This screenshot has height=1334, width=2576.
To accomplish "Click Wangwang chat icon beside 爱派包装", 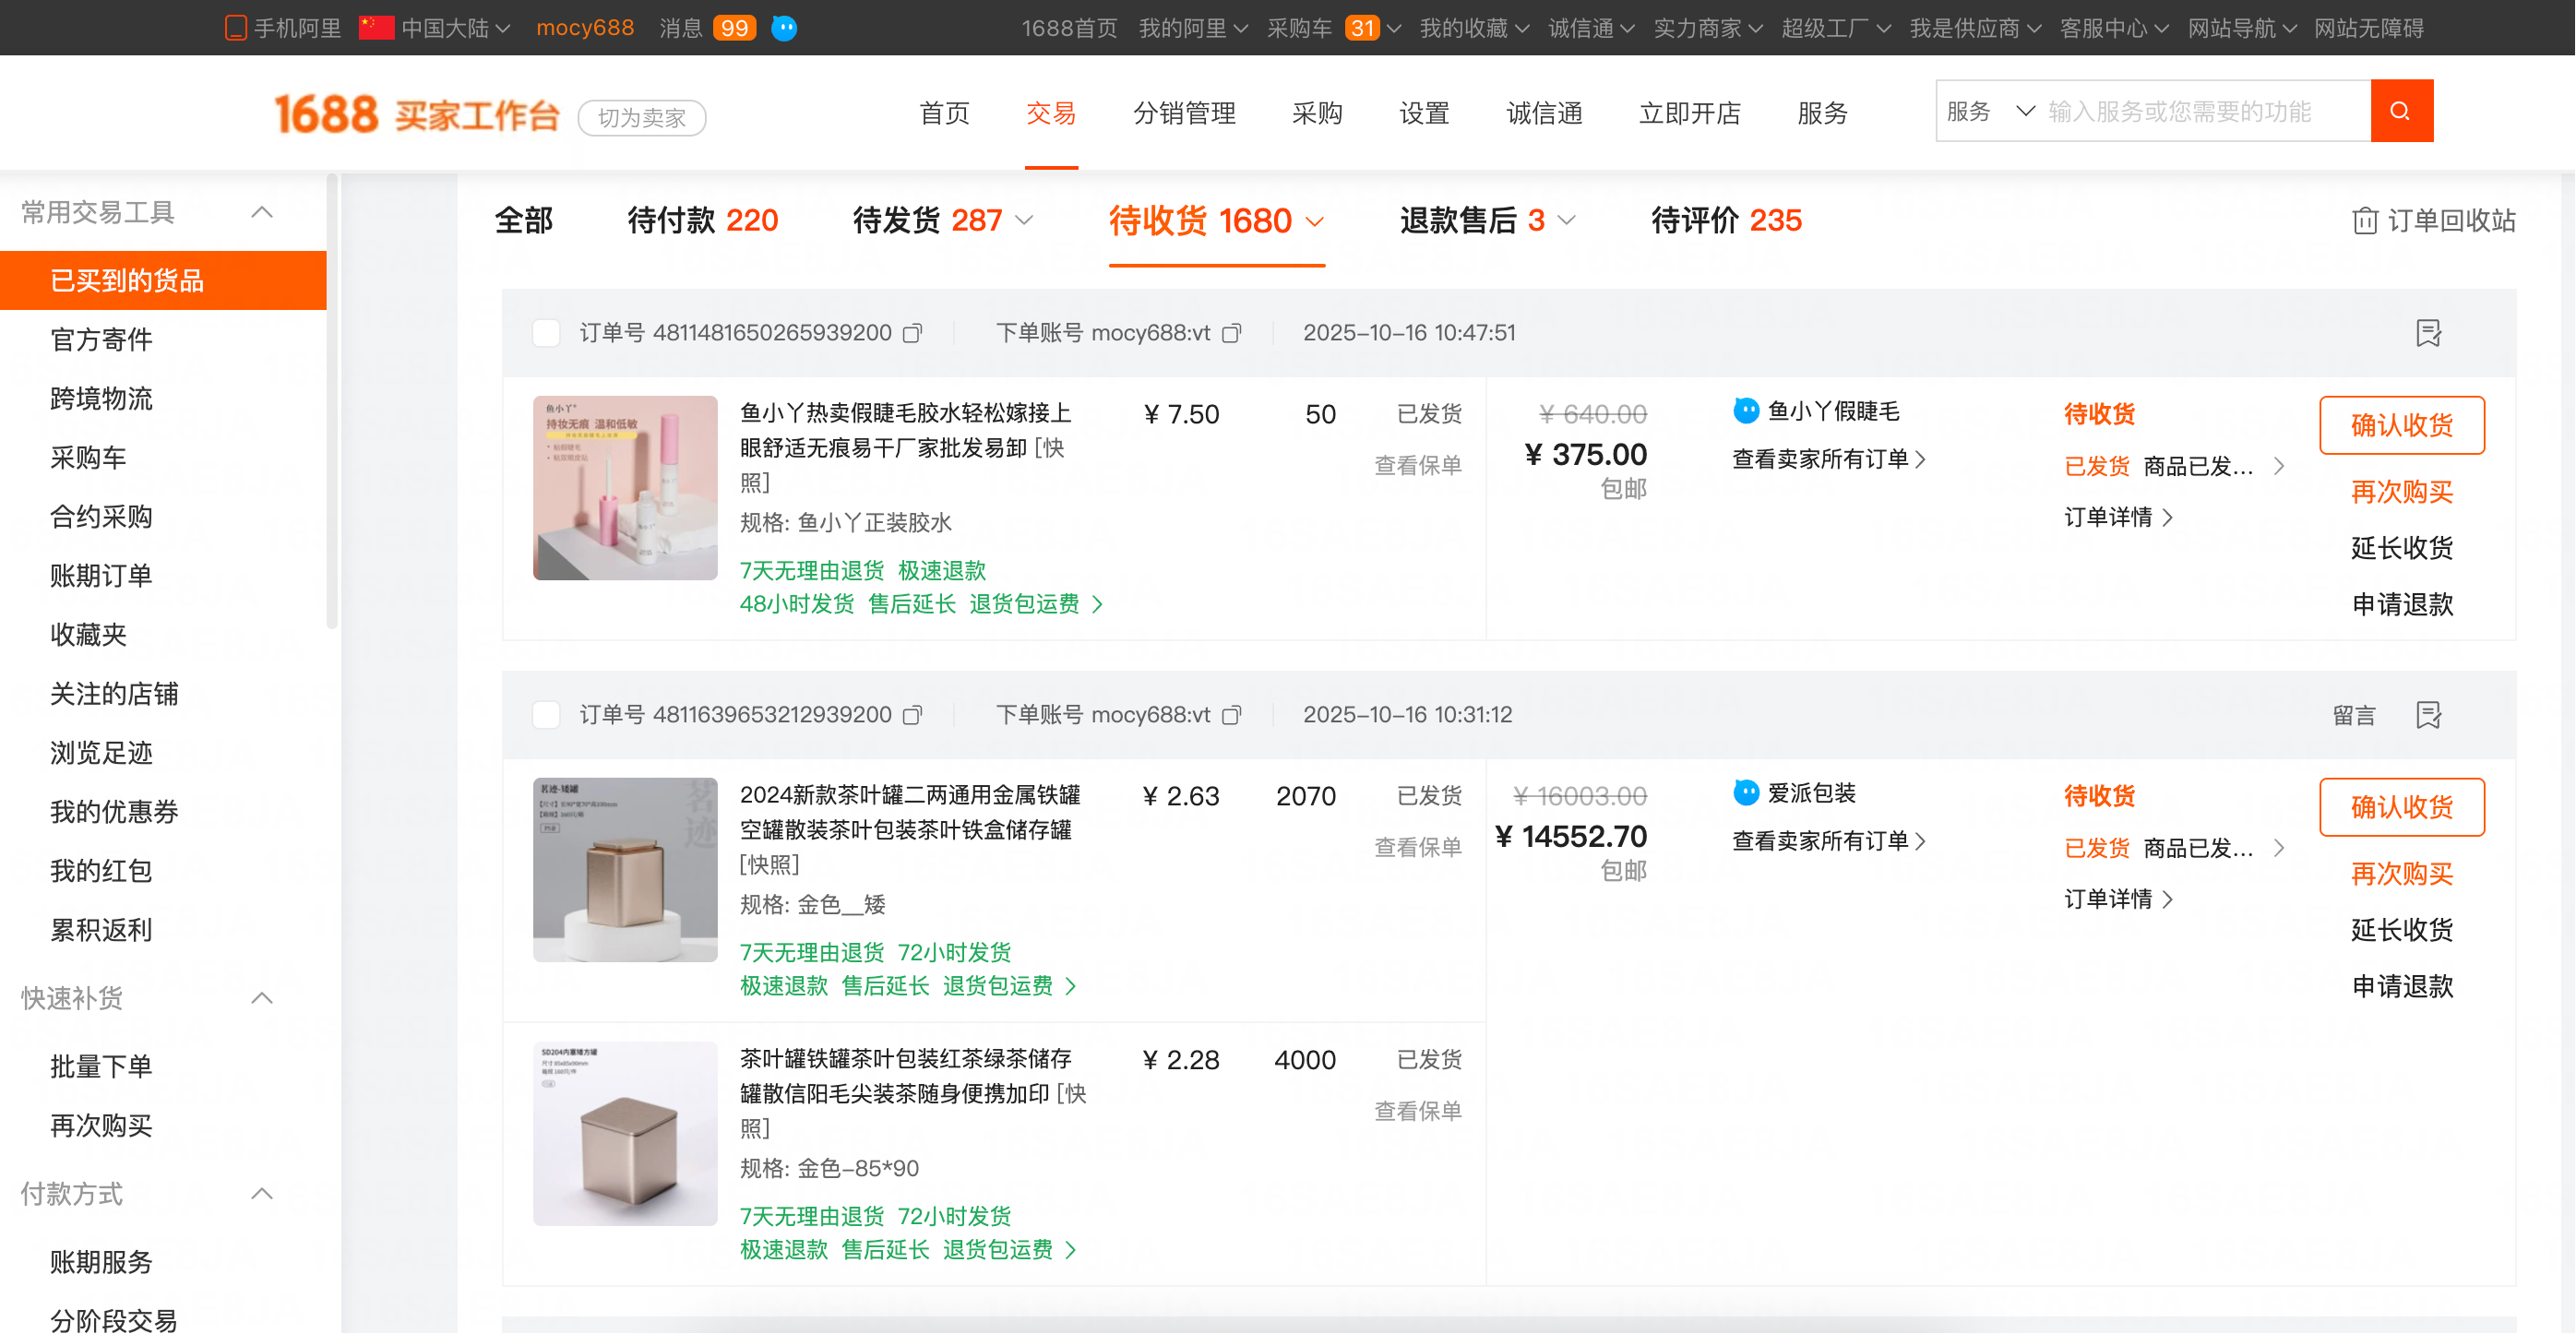I will tap(1746, 793).
